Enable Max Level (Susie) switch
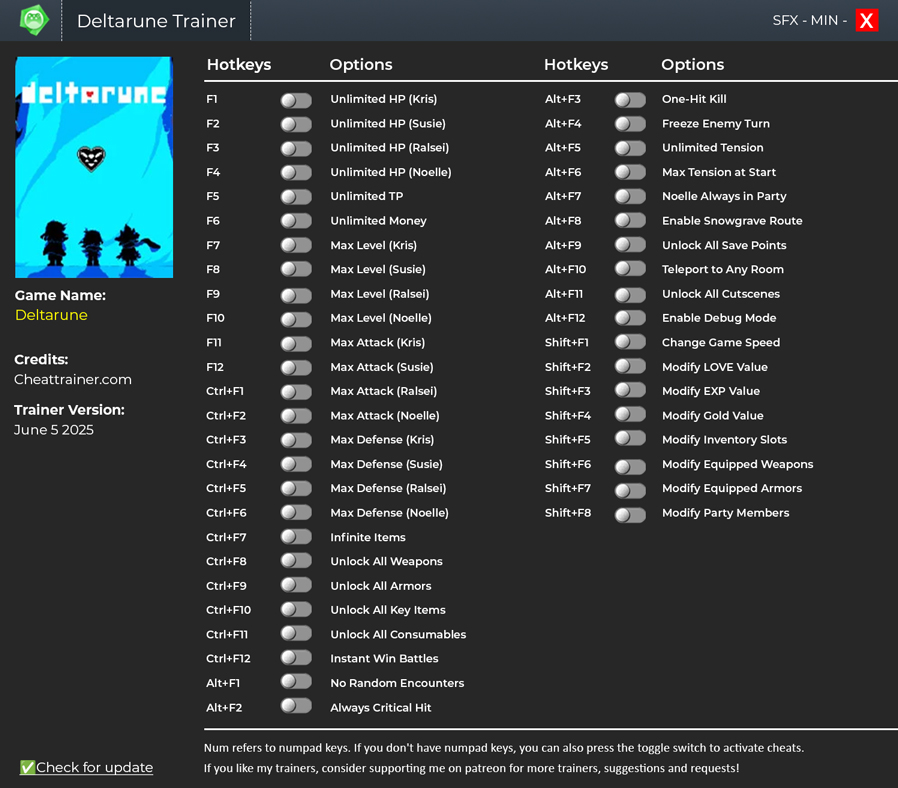 [x=296, y=270]
